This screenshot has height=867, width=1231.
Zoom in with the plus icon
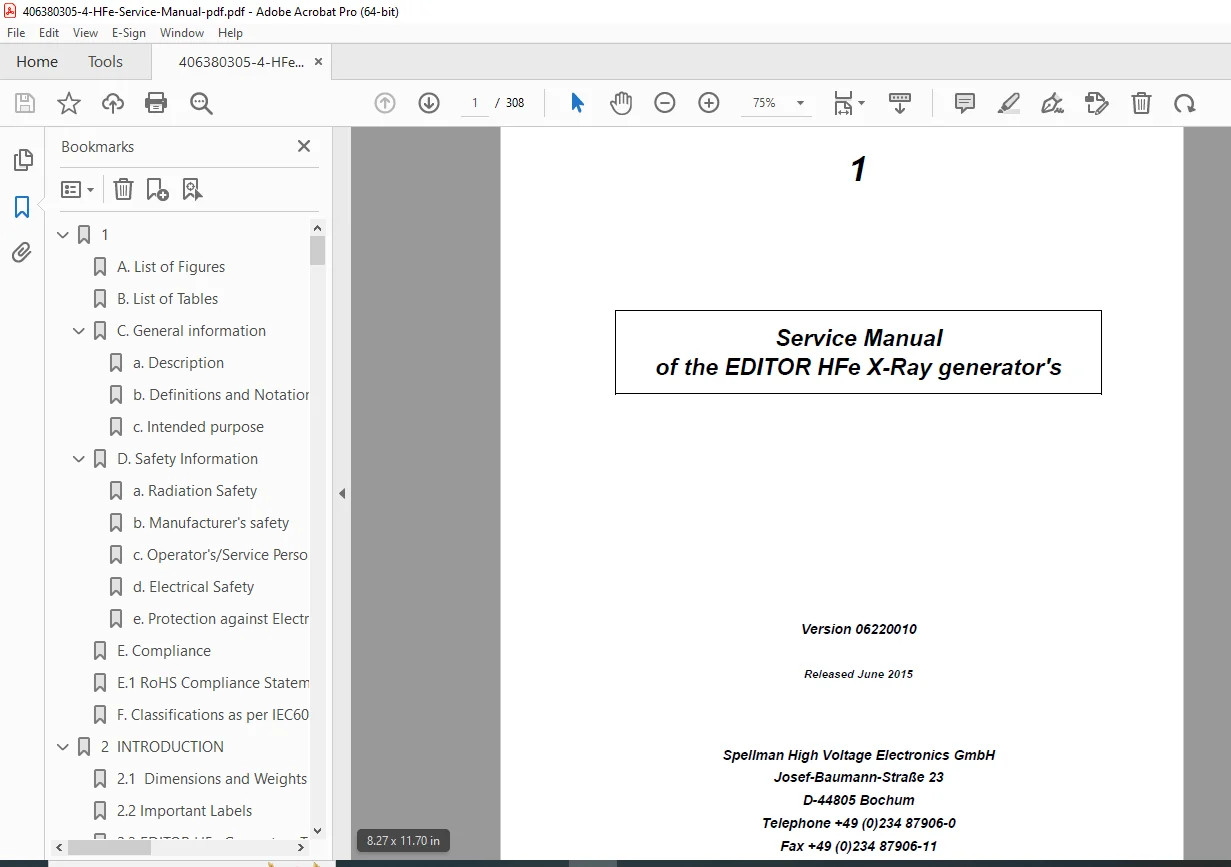[x=709, y=103]
